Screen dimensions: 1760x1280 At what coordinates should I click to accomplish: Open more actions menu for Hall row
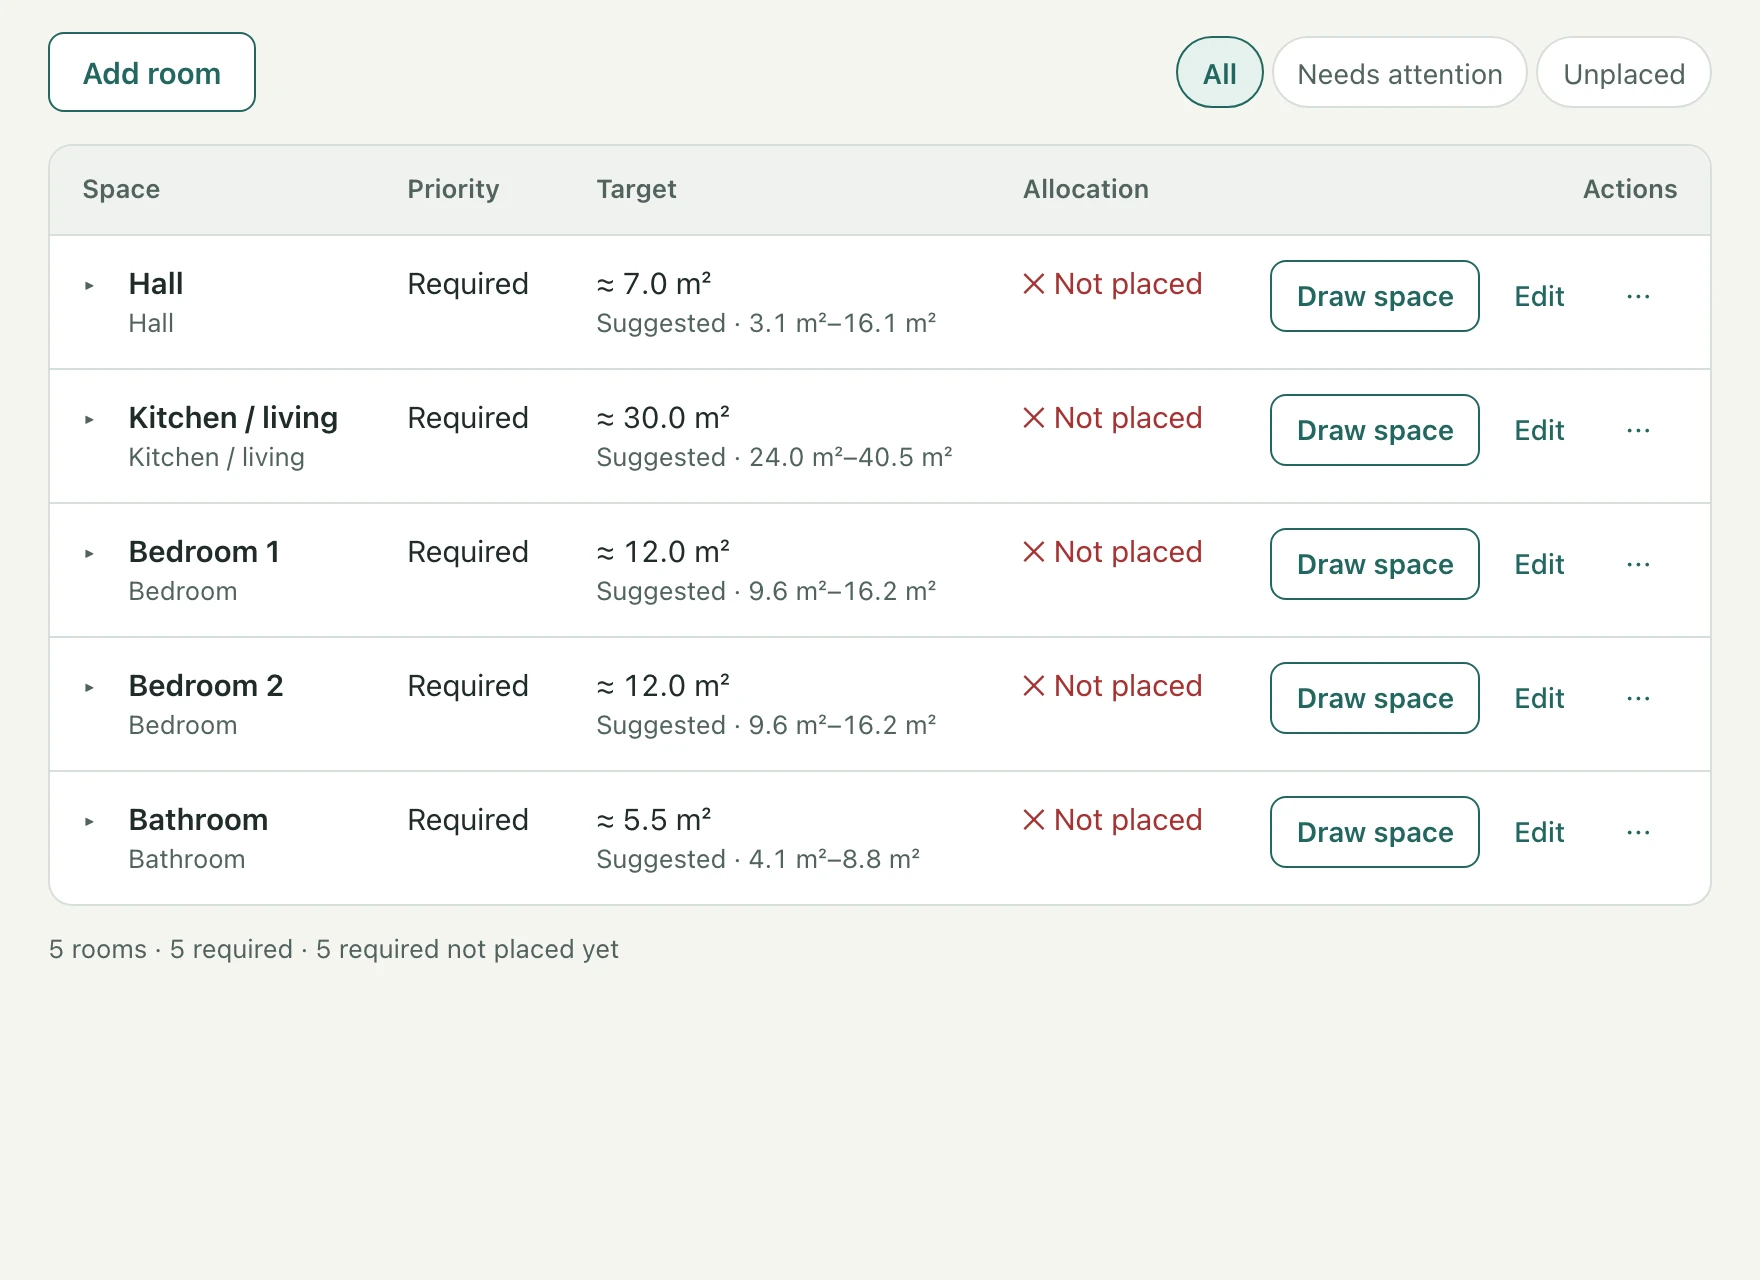click(x=1638, y=296)
